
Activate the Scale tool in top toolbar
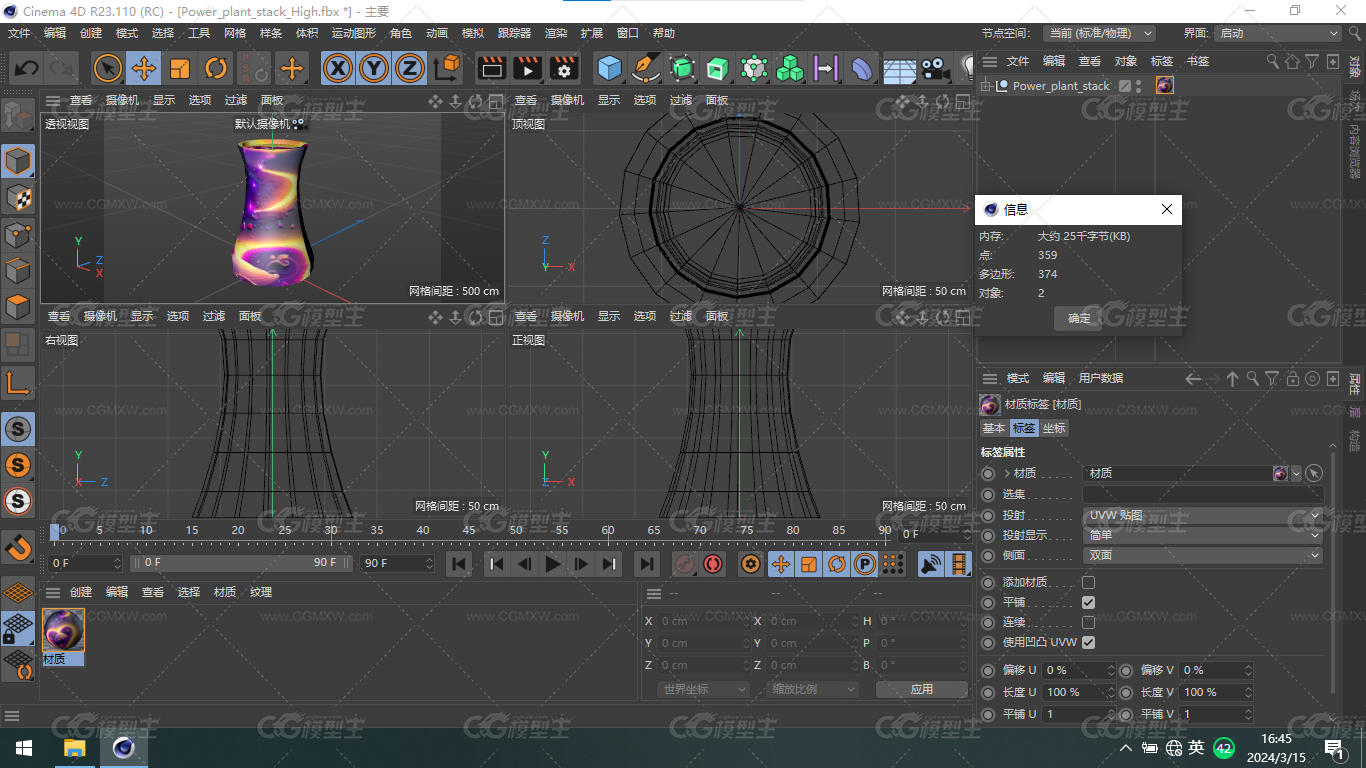(180, 68)
